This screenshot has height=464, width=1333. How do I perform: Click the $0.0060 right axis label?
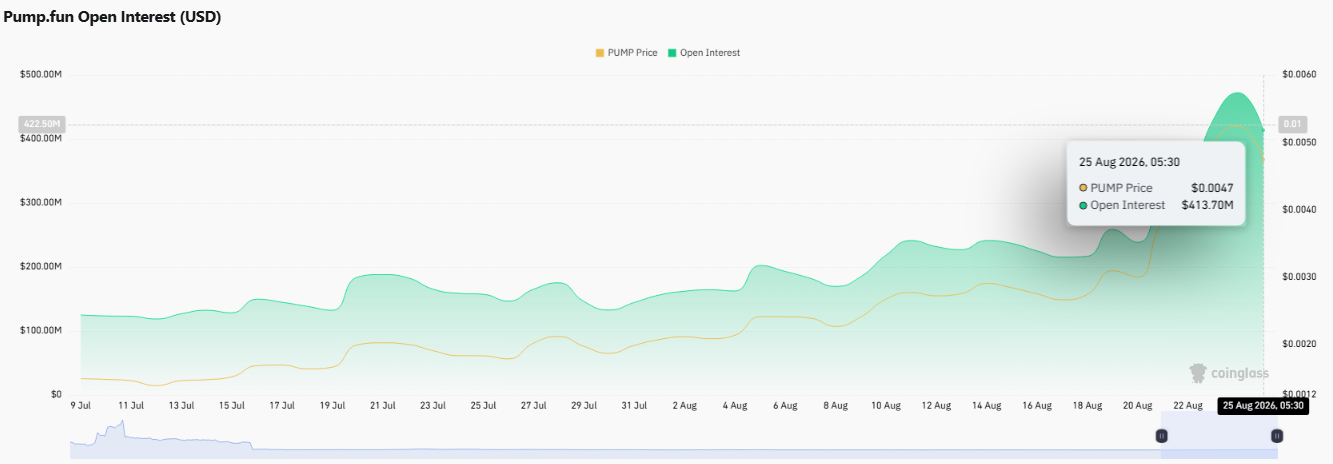point(1301,75)
